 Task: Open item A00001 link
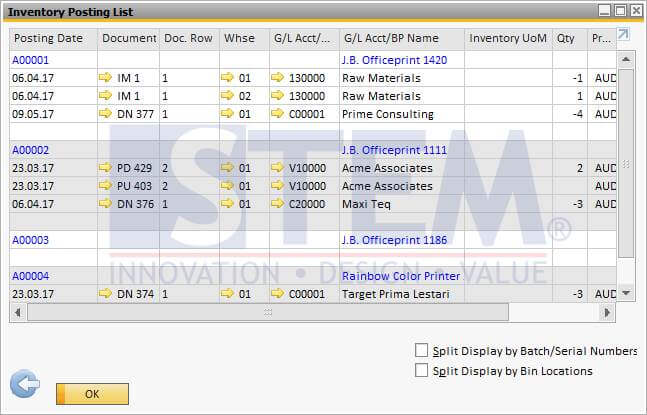(31, 60)
